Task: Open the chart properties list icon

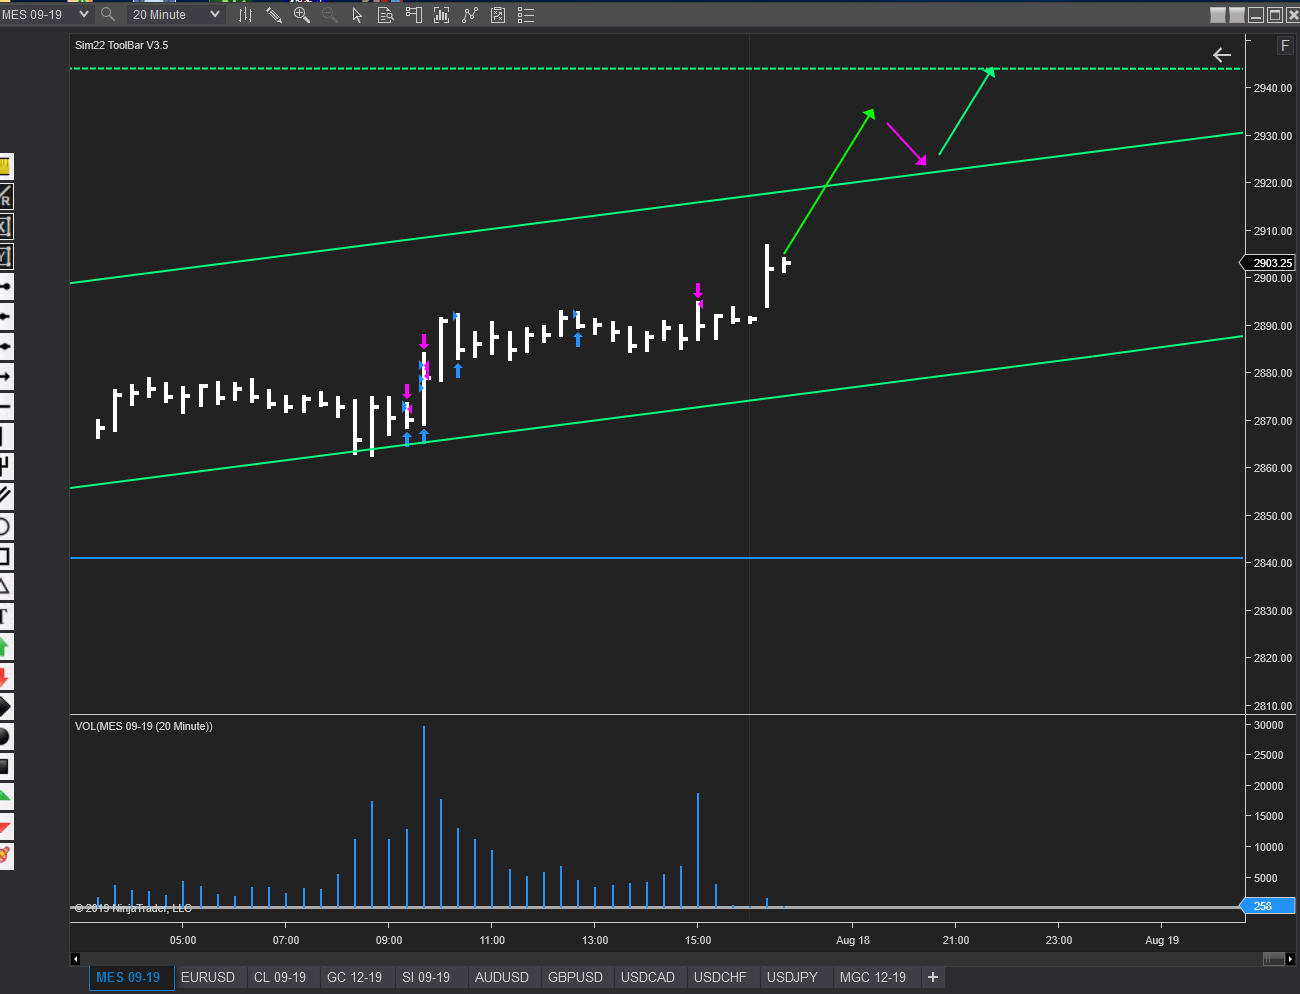Action: click(x=526, y=15)
